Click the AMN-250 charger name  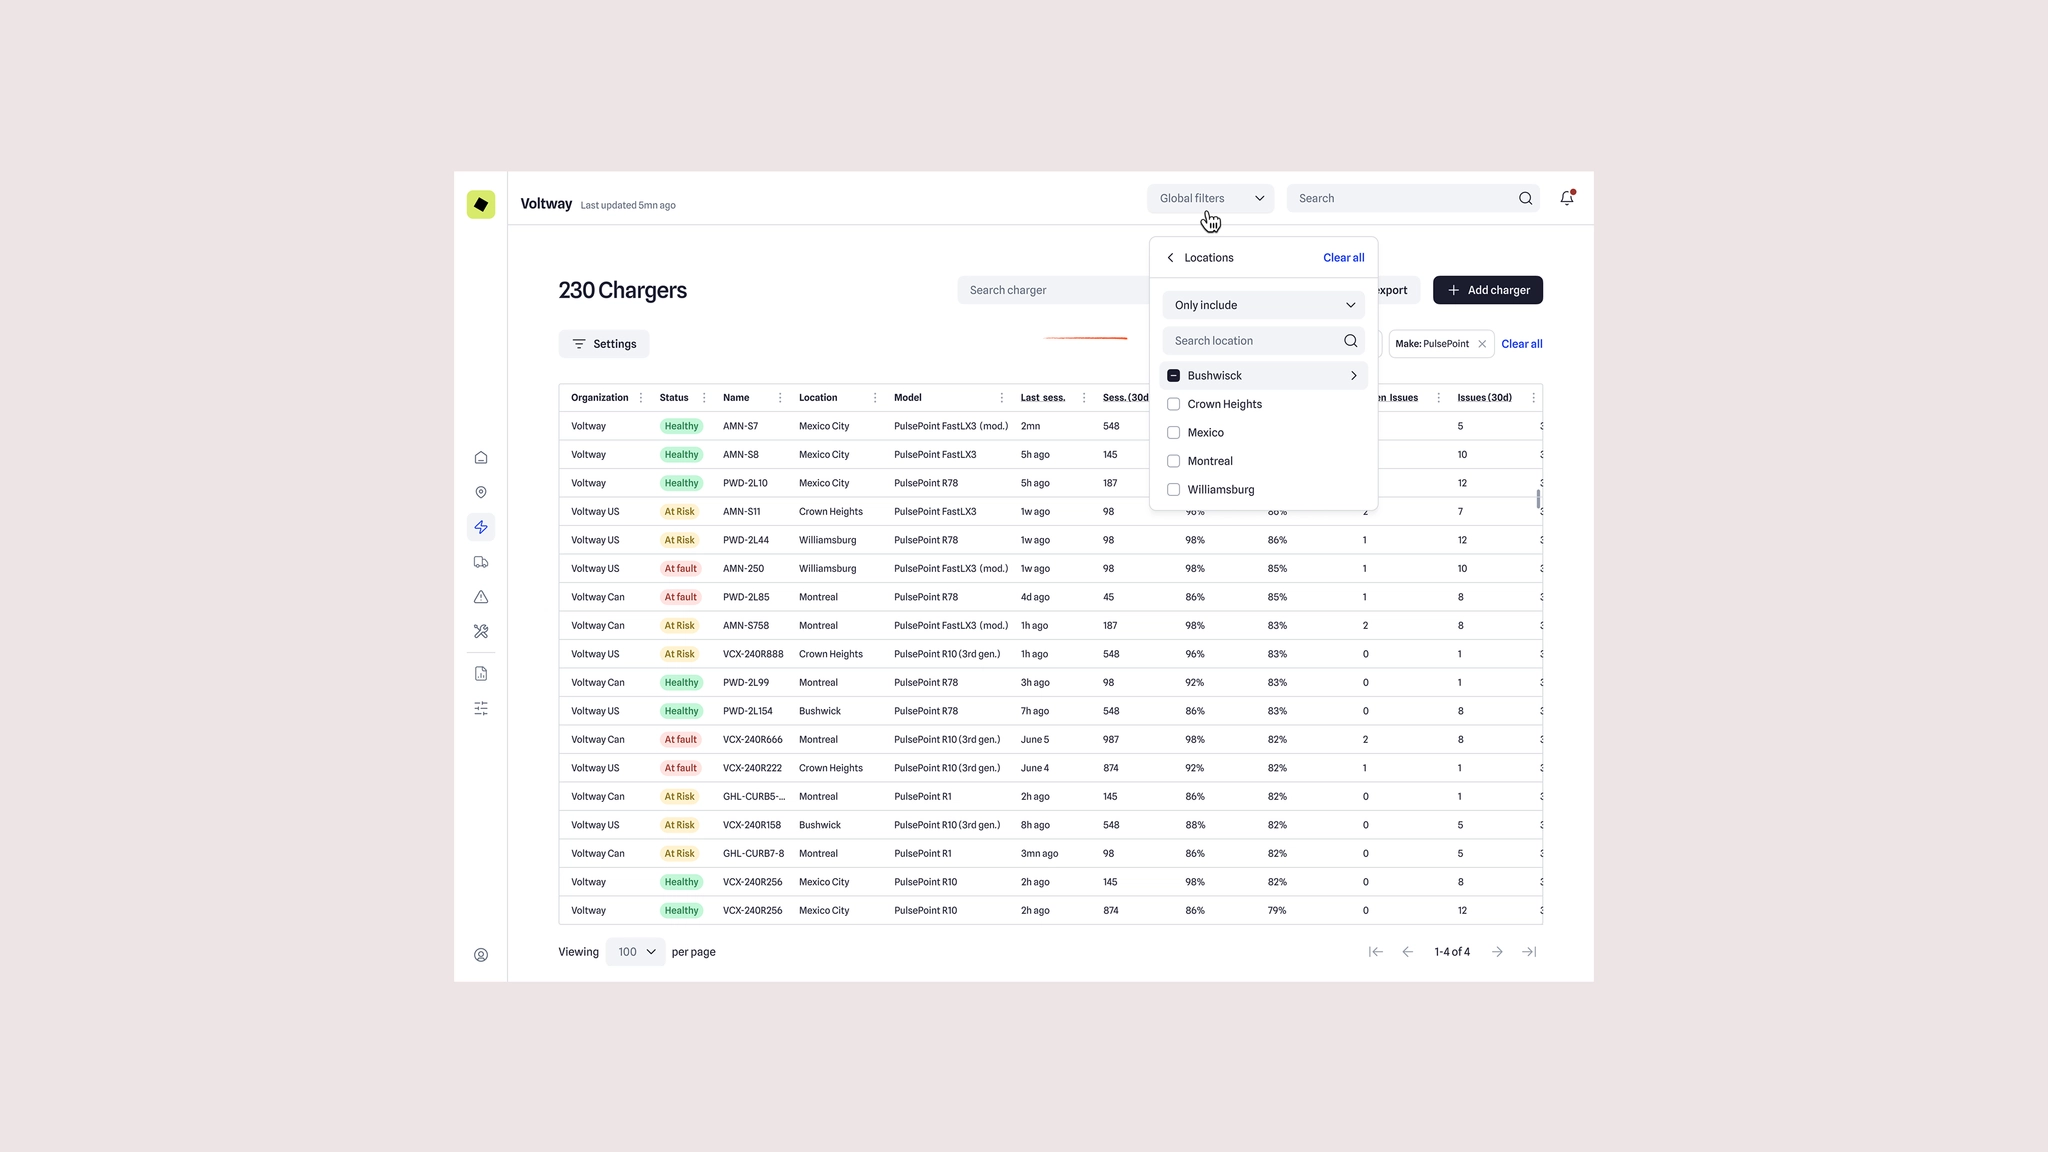743,569
